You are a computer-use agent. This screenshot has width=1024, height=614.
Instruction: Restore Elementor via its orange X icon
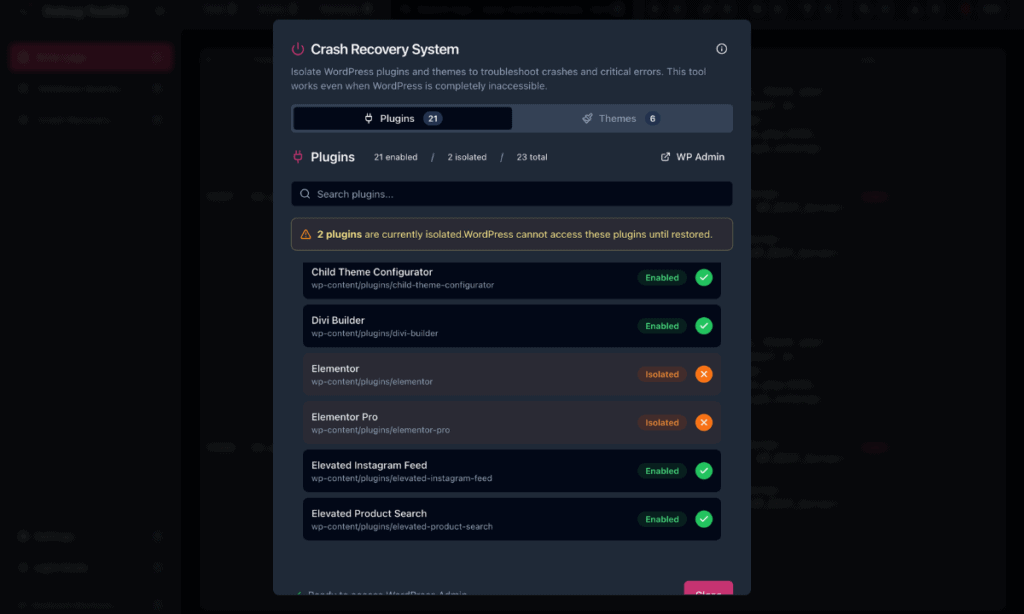pyautogui.click(x=703, y=374)
